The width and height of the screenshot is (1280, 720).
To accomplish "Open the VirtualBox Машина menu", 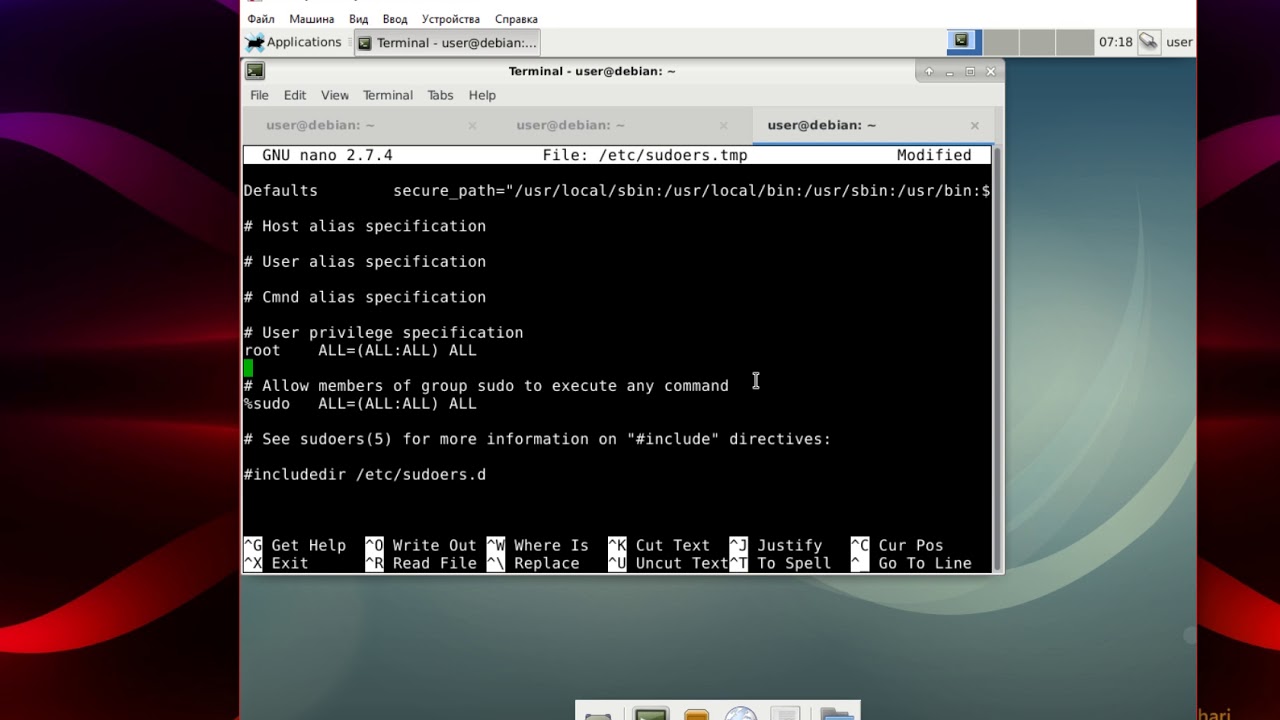I will click(x=312, y=19).
